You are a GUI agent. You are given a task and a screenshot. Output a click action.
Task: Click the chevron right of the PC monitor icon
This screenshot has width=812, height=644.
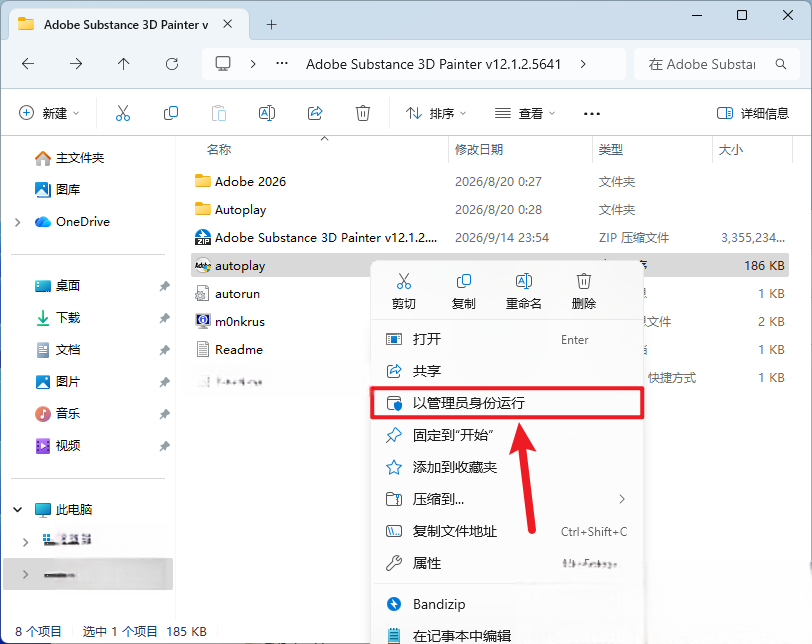[x=253, y=64]
